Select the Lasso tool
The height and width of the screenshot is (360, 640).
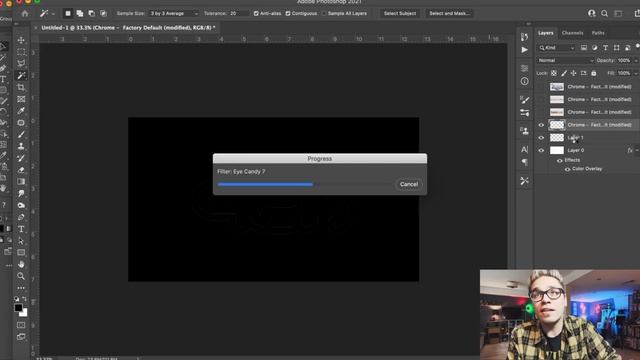click(21, 64)
